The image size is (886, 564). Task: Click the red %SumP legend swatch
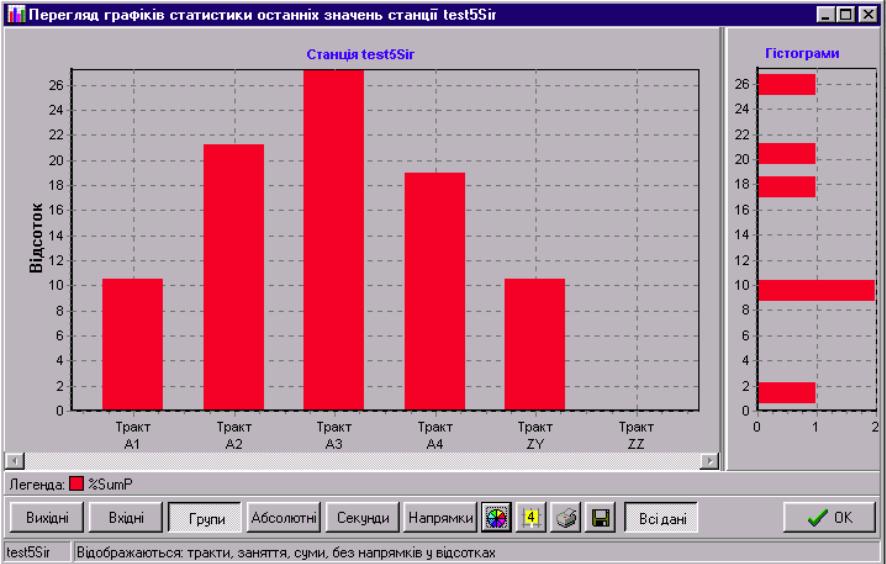click(x=76, y=484)
